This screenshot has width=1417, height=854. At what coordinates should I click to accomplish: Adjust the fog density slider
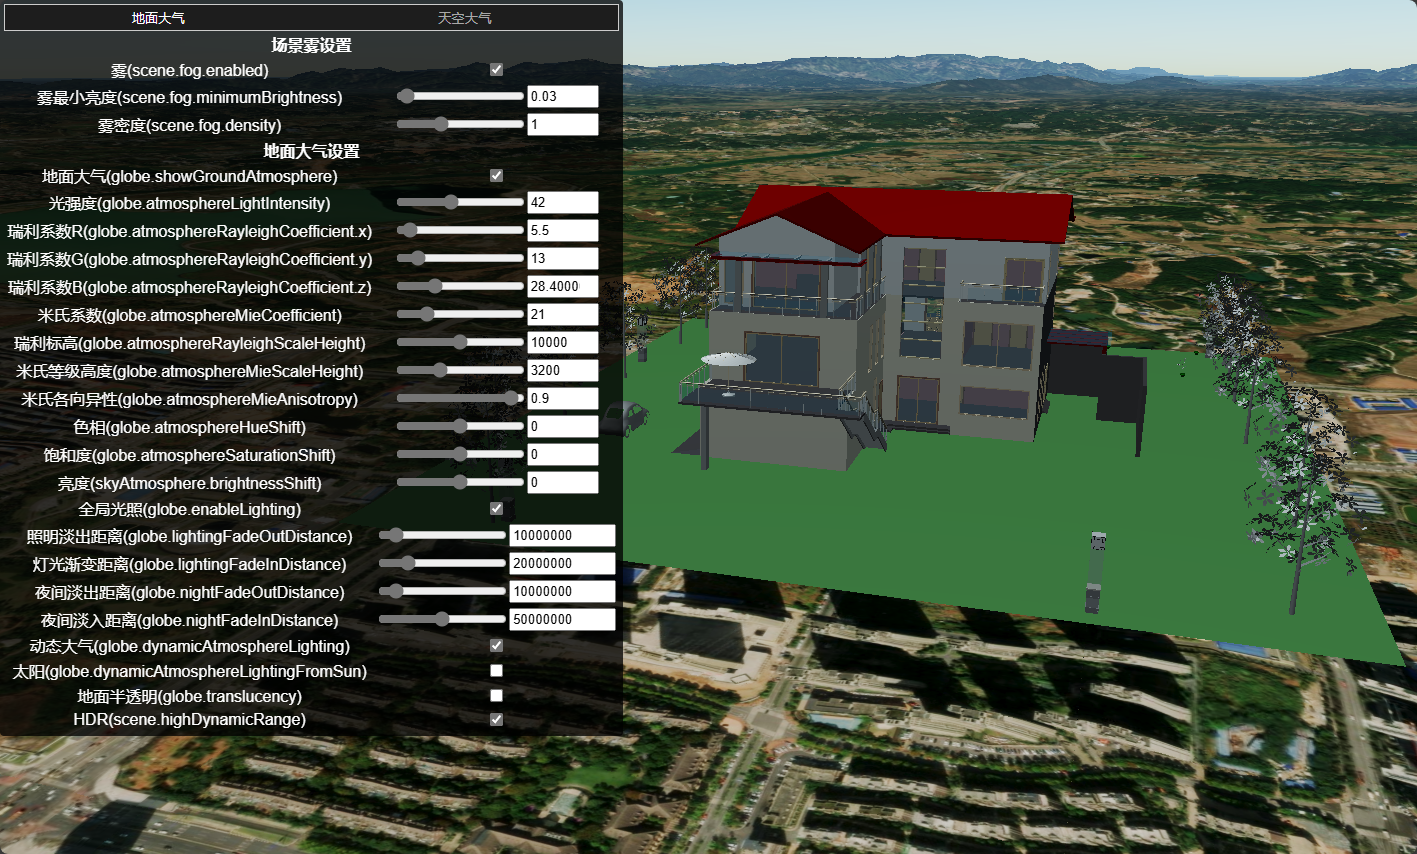[x=460, y=125]
